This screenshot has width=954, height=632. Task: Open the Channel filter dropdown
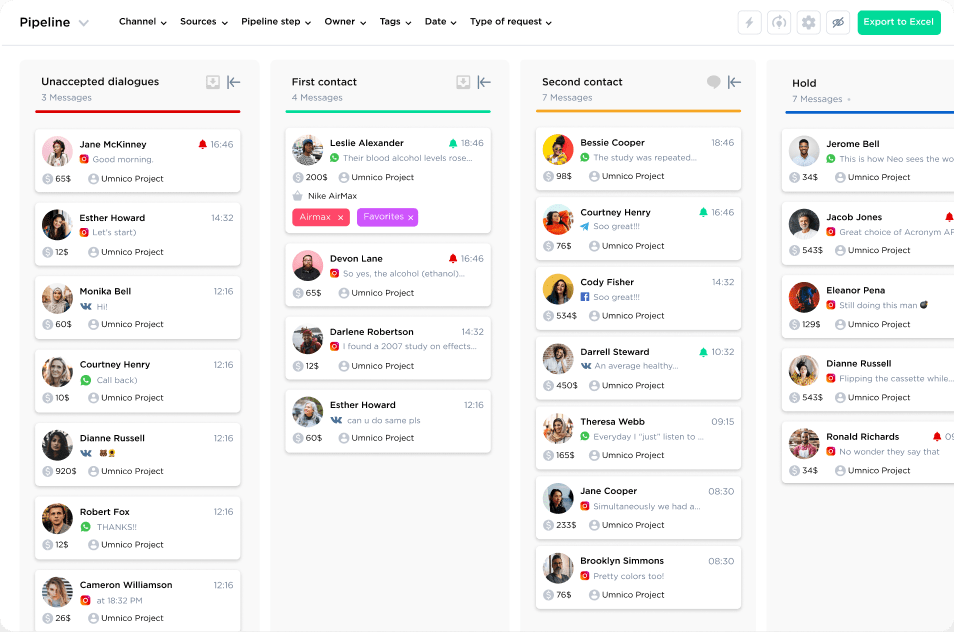click(x=140, y=21)
